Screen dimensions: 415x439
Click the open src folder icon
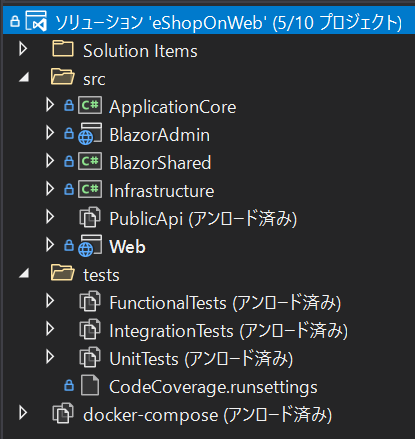coord(63,77)
